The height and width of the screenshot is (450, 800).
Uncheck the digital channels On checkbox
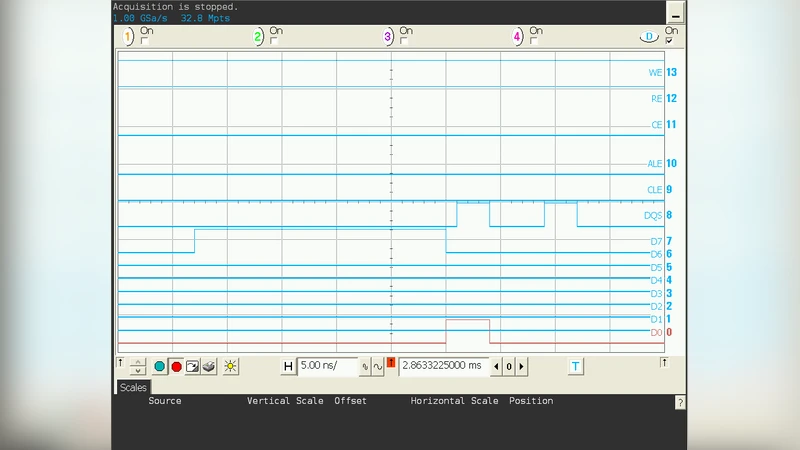point(670,41)
